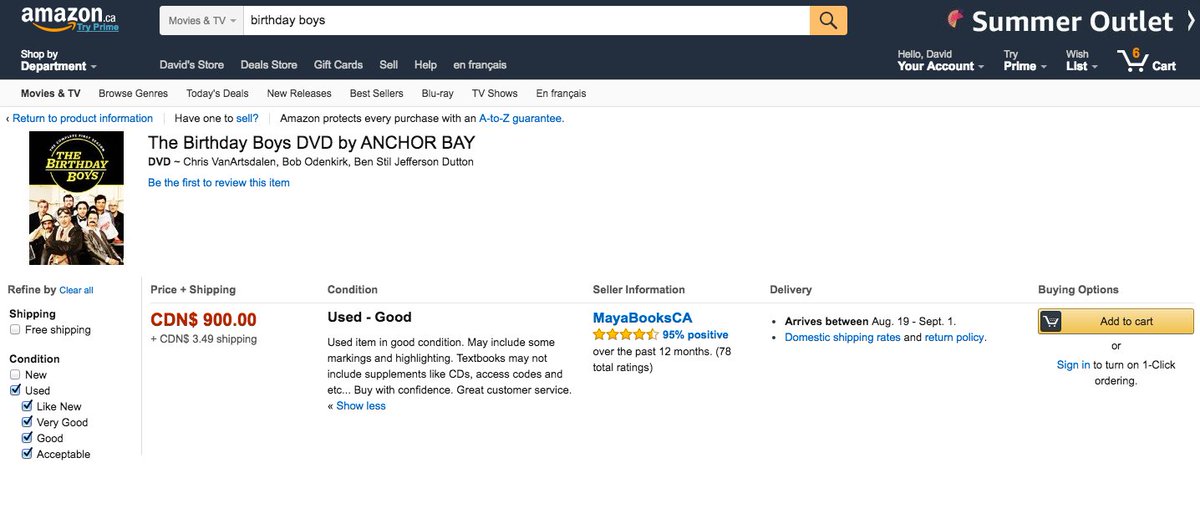Go to Deals Store
1200x514 pixels.
pos(269,65)
